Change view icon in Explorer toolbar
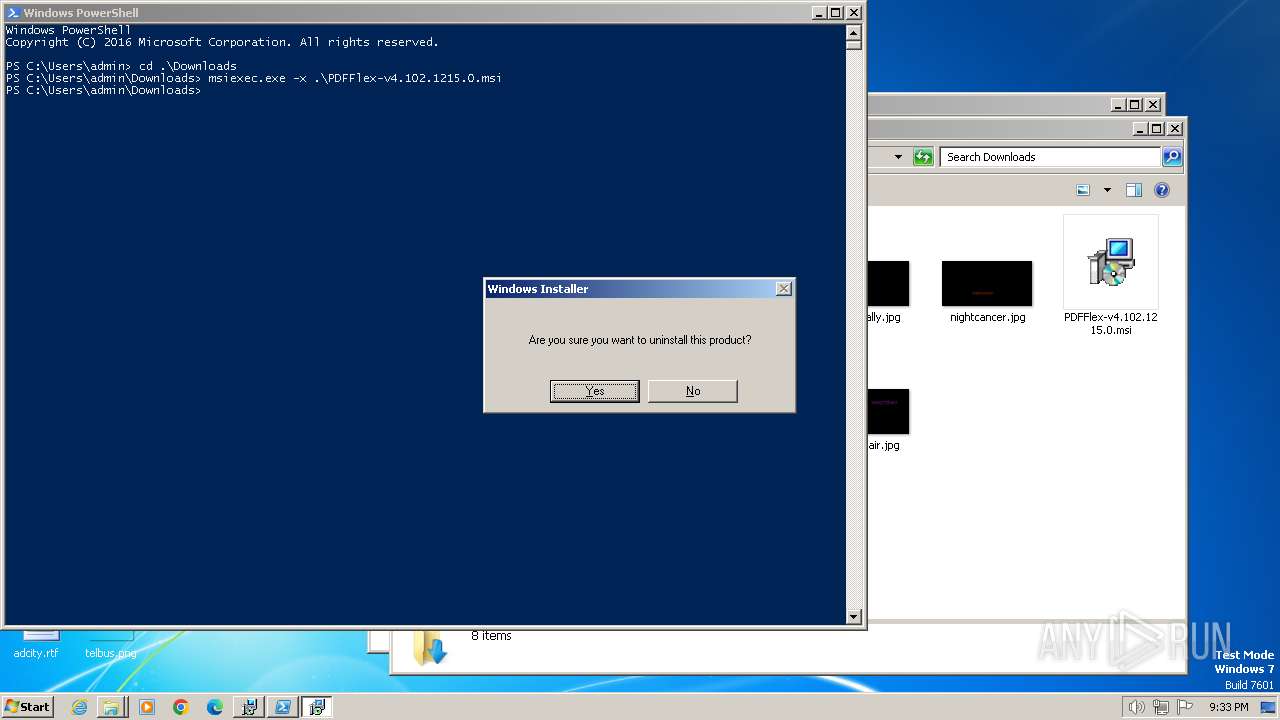Viewport: 1280px width, 720px height. pyautogui.click(x=1083, y=190)
